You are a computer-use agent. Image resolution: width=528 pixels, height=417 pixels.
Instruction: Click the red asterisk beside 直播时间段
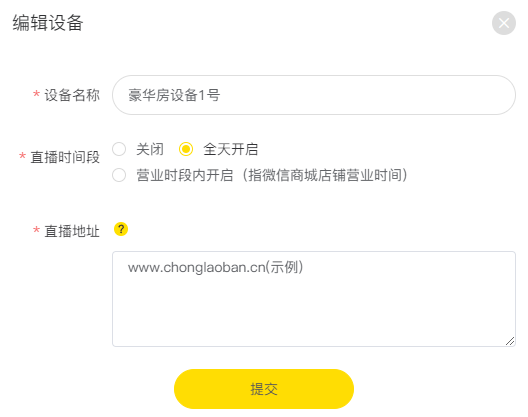point(22,156)
